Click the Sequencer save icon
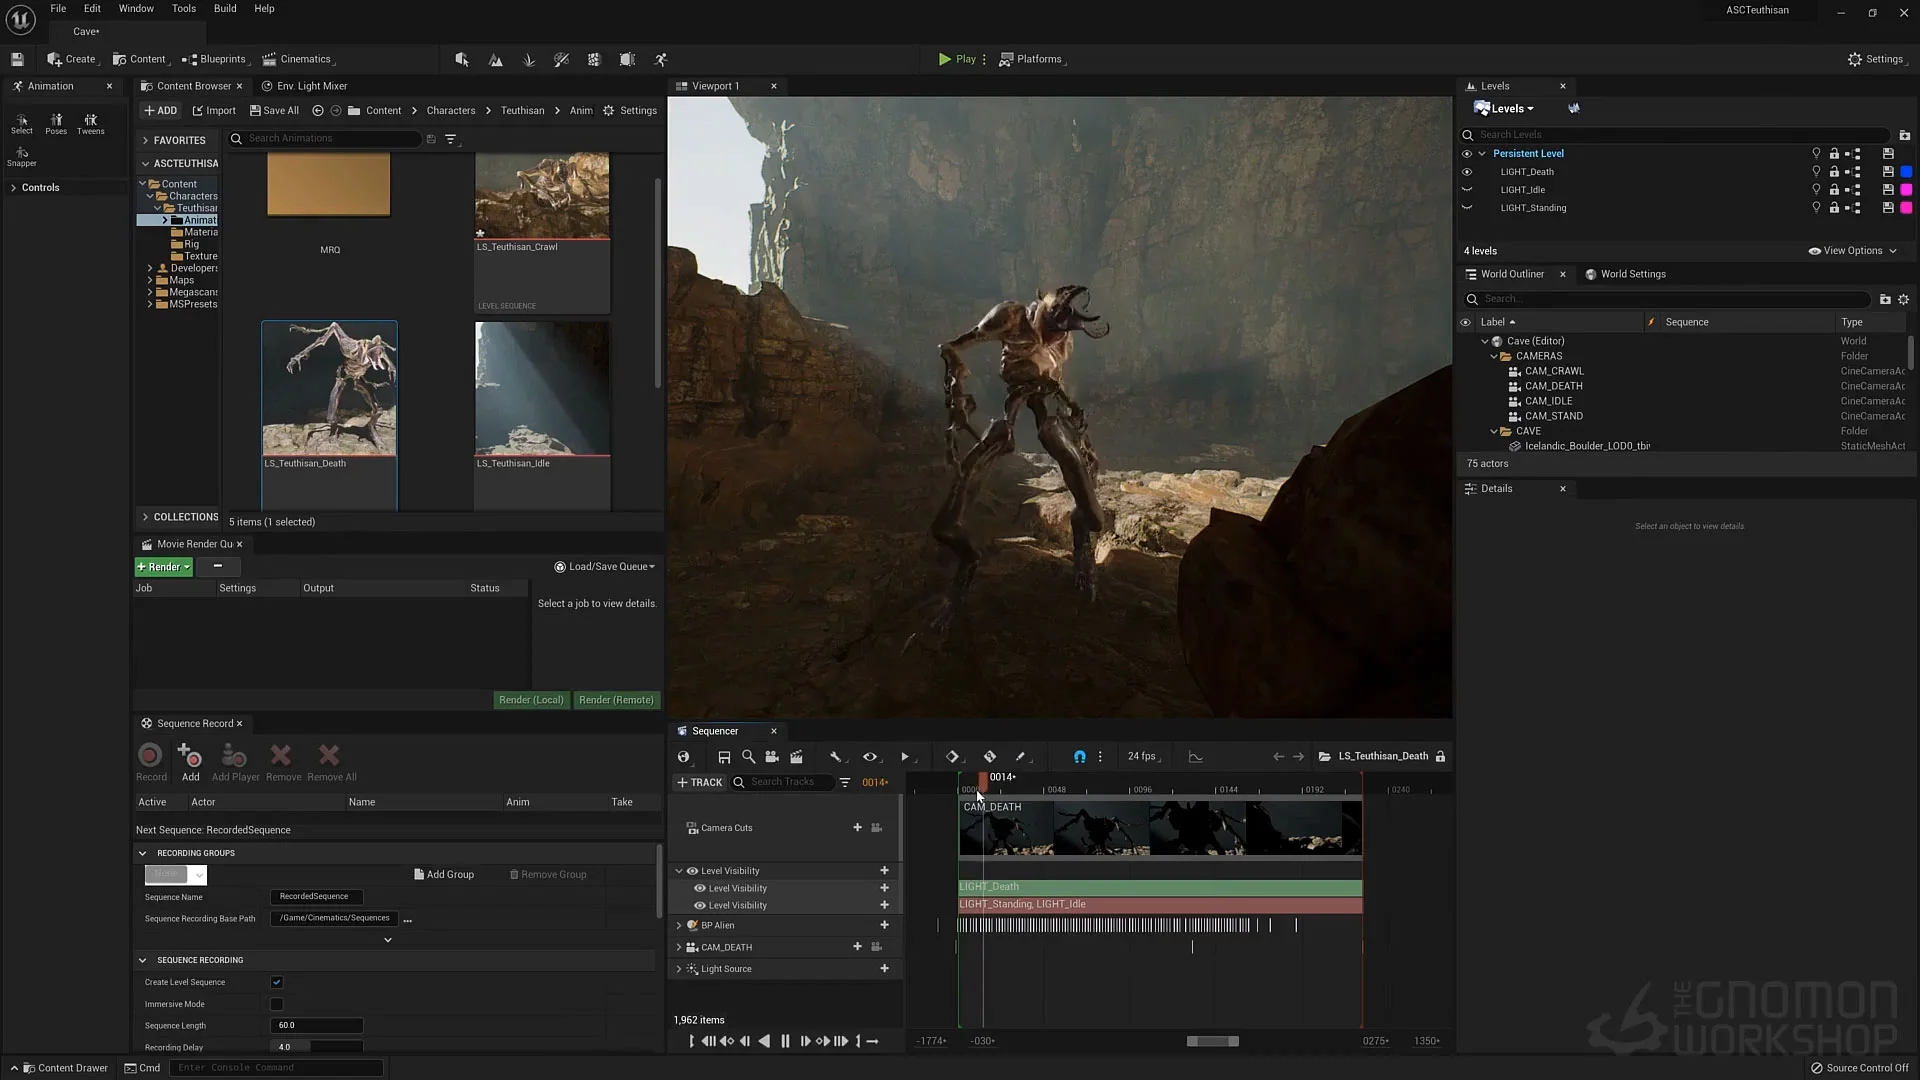Viewport: 1920px width, 1080px height. (724, 757)
